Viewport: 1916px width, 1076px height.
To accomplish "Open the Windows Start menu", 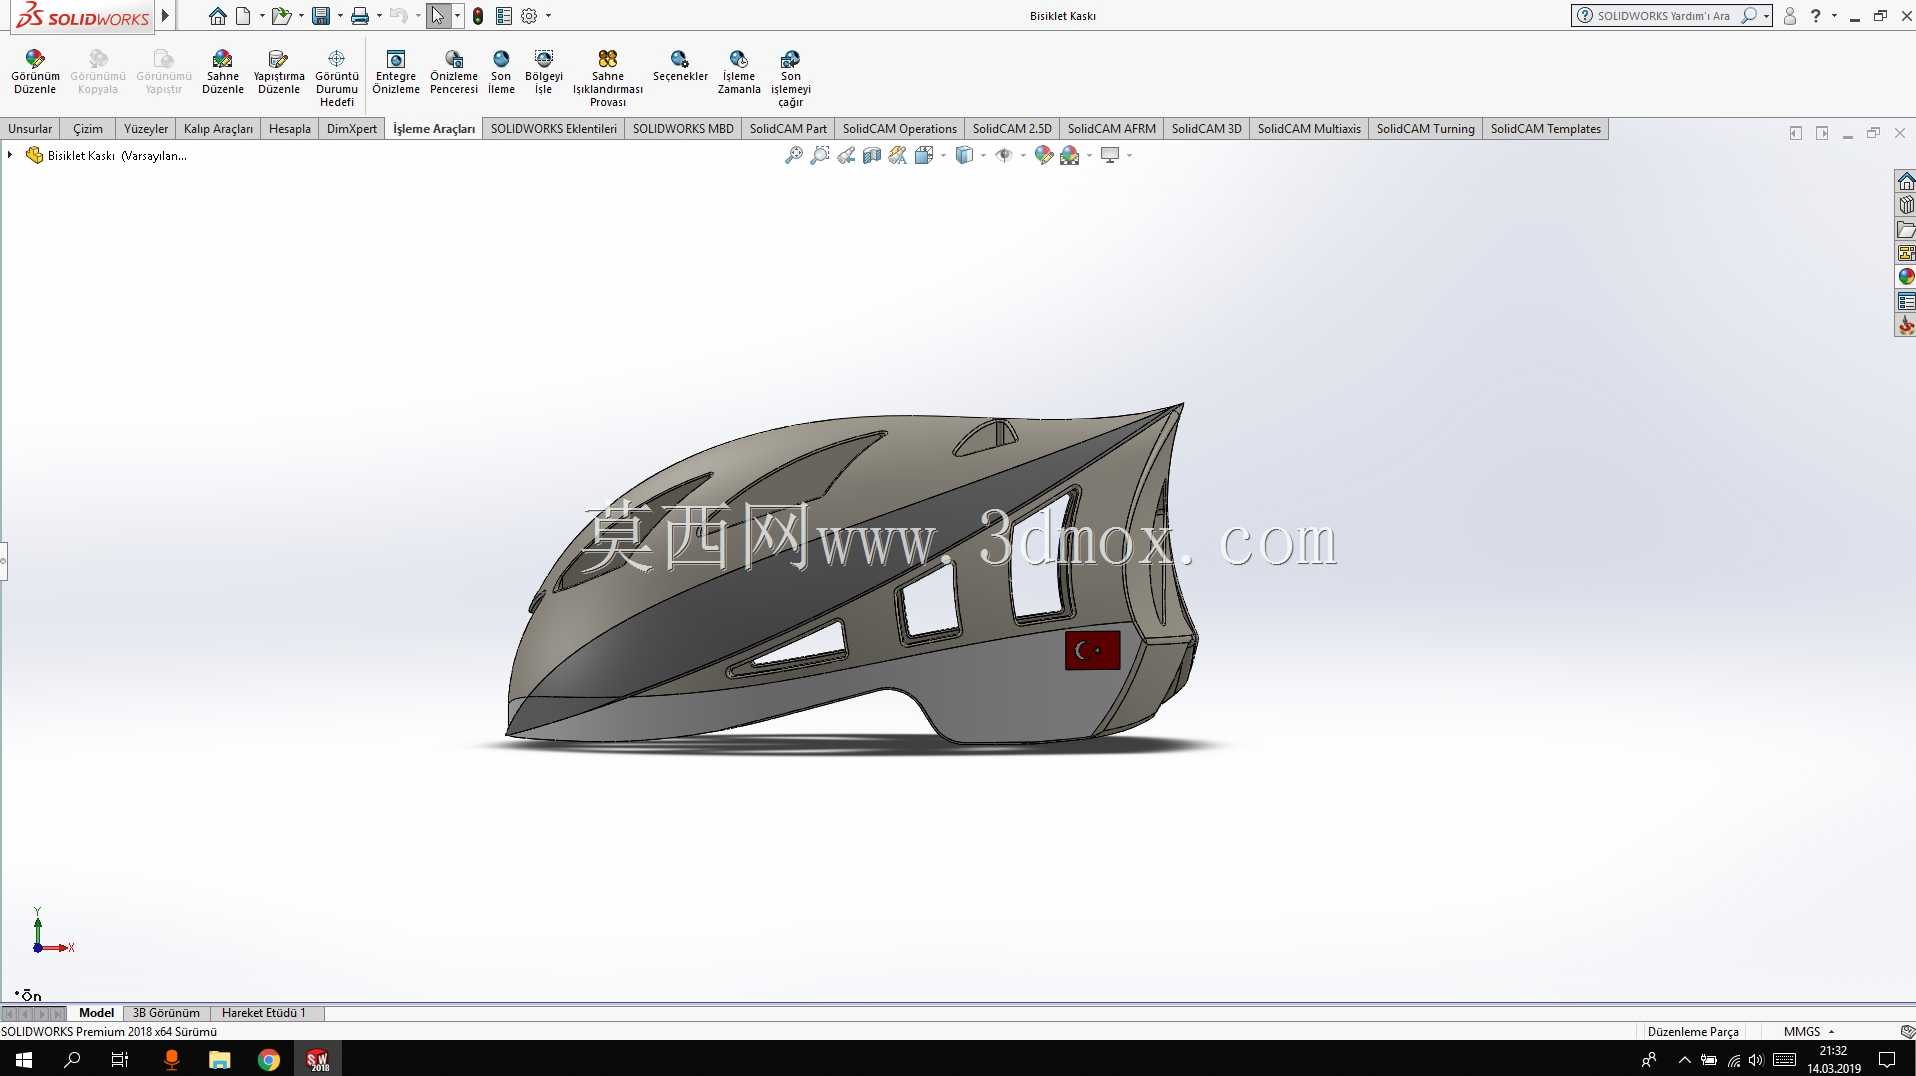I will pos(24,1059).
